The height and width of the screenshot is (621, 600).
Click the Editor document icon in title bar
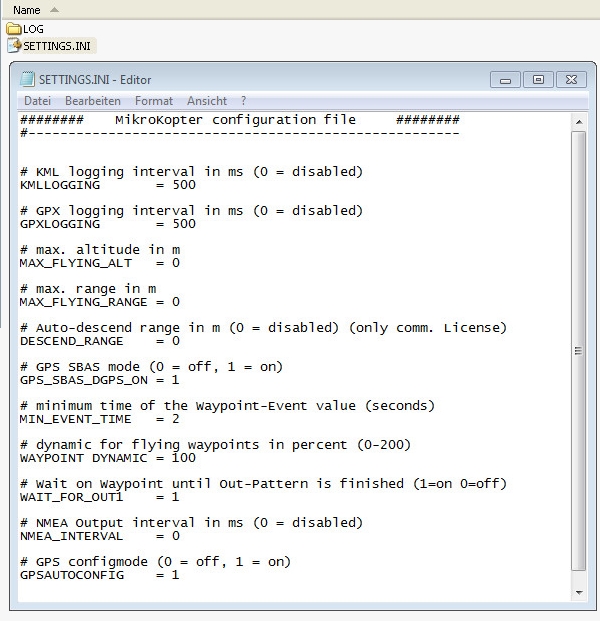[26, 79]
